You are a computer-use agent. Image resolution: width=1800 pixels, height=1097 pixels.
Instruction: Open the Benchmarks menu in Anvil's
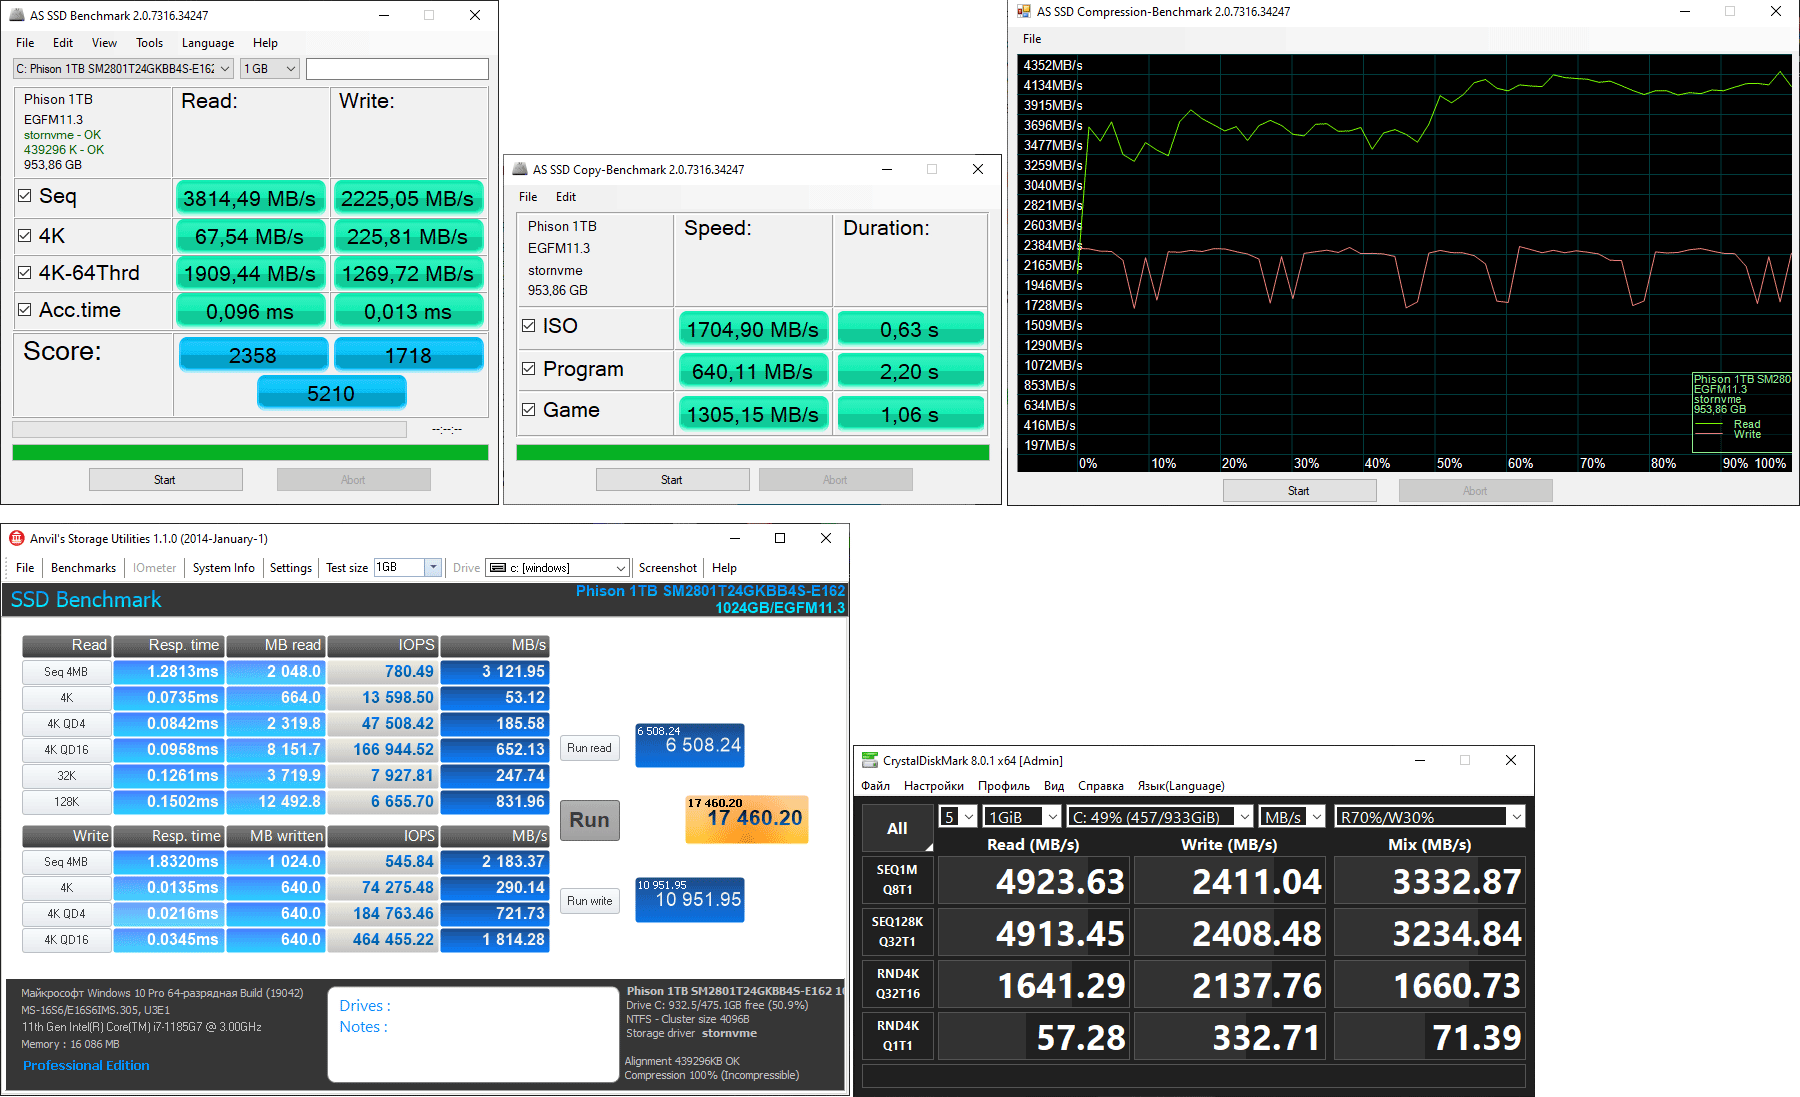click(x=83, y=567)
